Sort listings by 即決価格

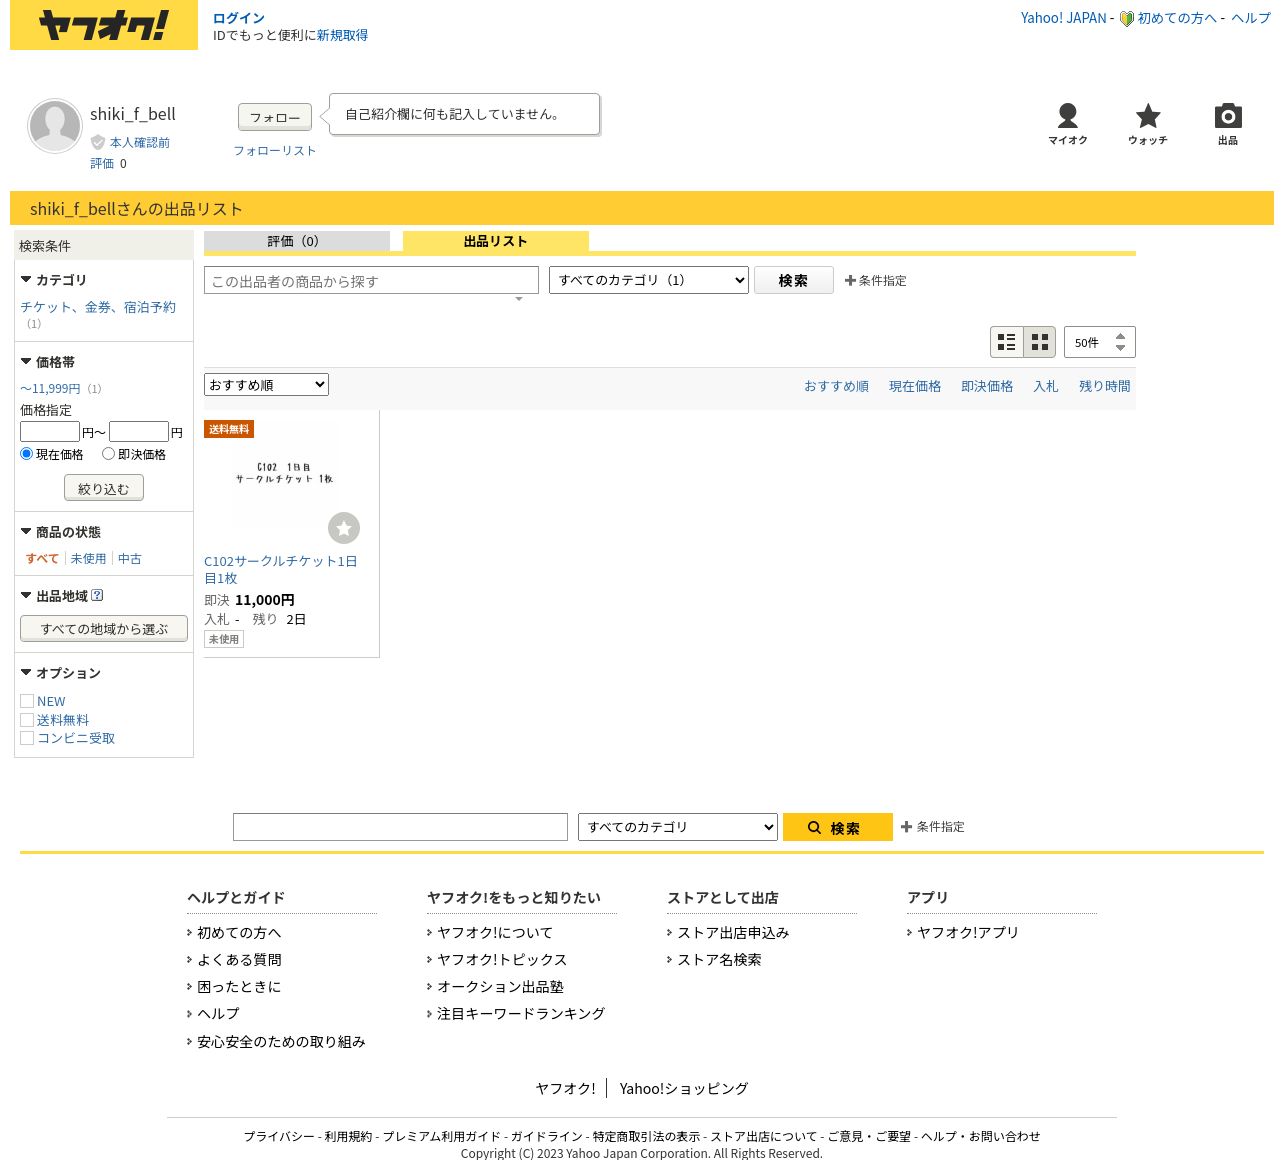(987, 386)
